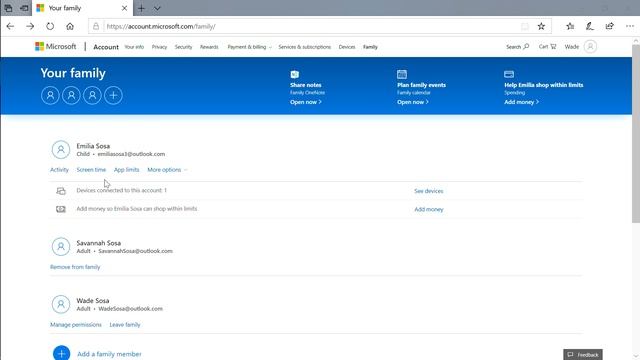Click See devices link
Screen dimensions: 640x360
pyautogui.click(x=429, y=191)
